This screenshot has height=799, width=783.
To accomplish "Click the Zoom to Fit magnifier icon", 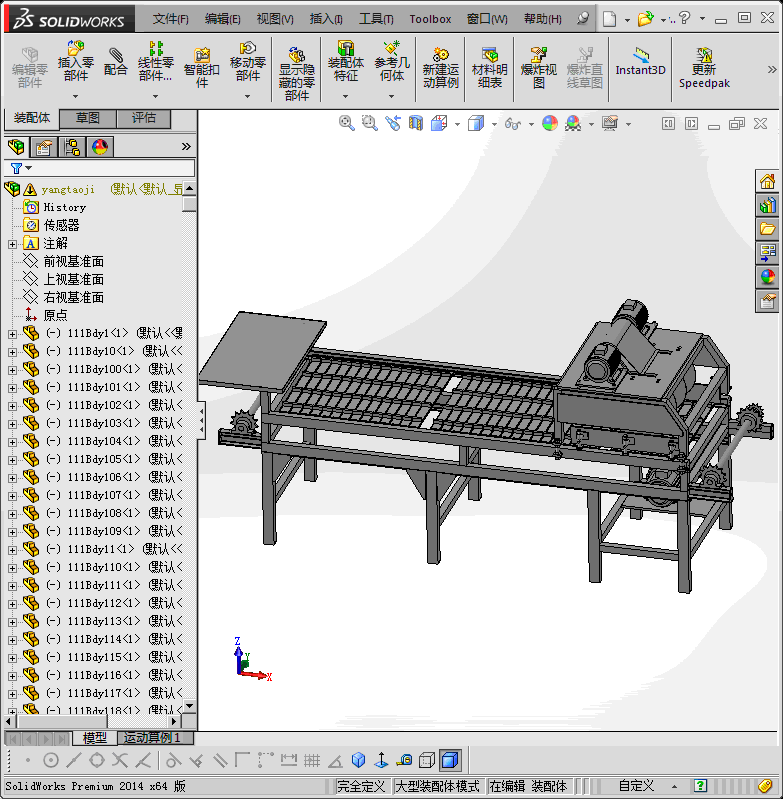I will pyautogui.click(x=346, y=123).
